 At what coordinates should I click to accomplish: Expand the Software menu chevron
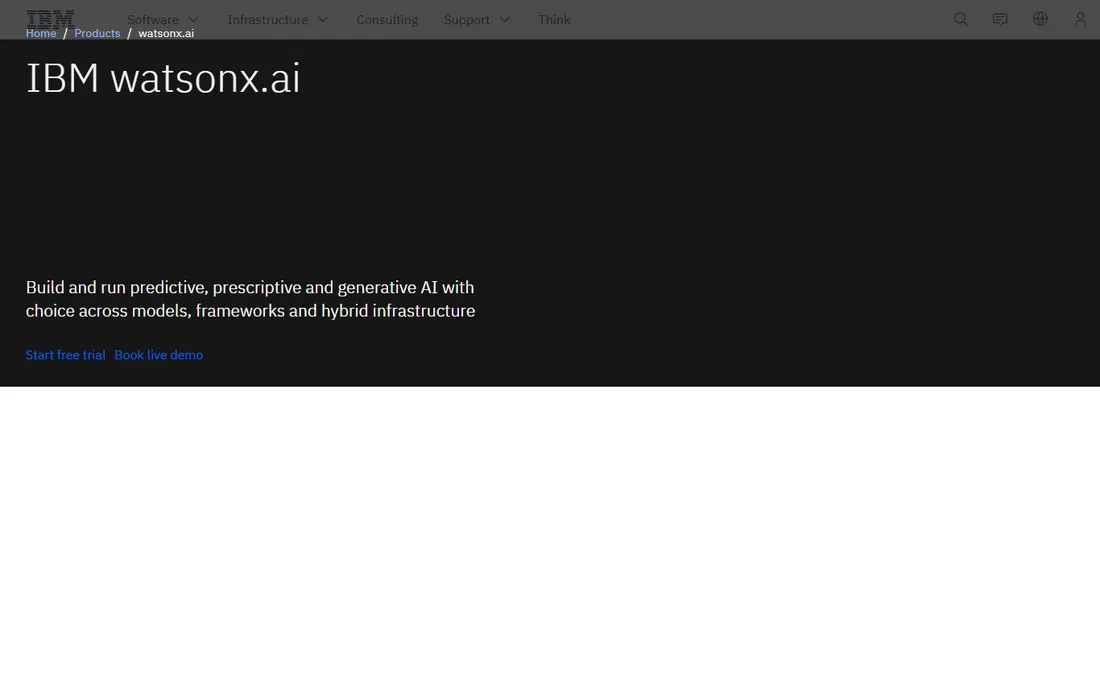(193, 20)
